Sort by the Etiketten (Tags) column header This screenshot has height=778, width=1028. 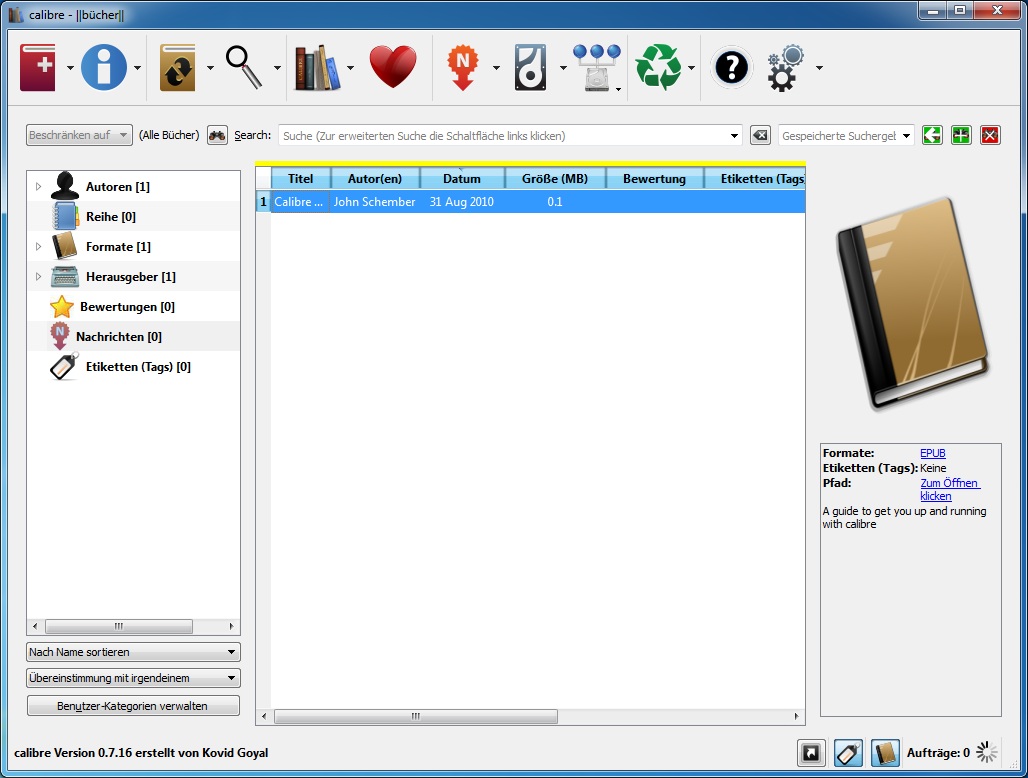point(755,178)
